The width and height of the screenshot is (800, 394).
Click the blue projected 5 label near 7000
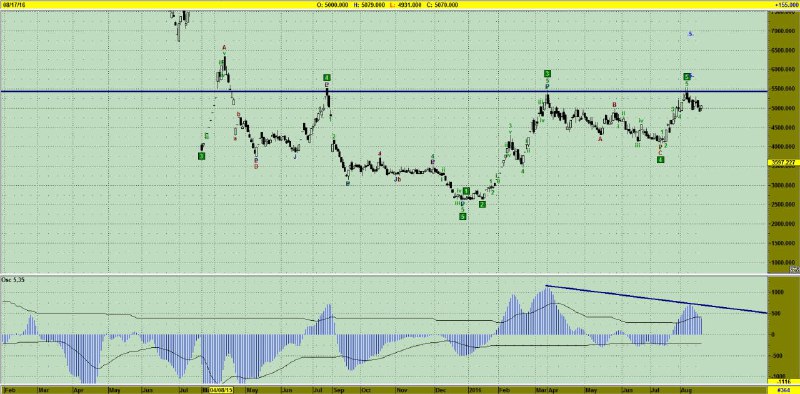[x=690, y=34]
